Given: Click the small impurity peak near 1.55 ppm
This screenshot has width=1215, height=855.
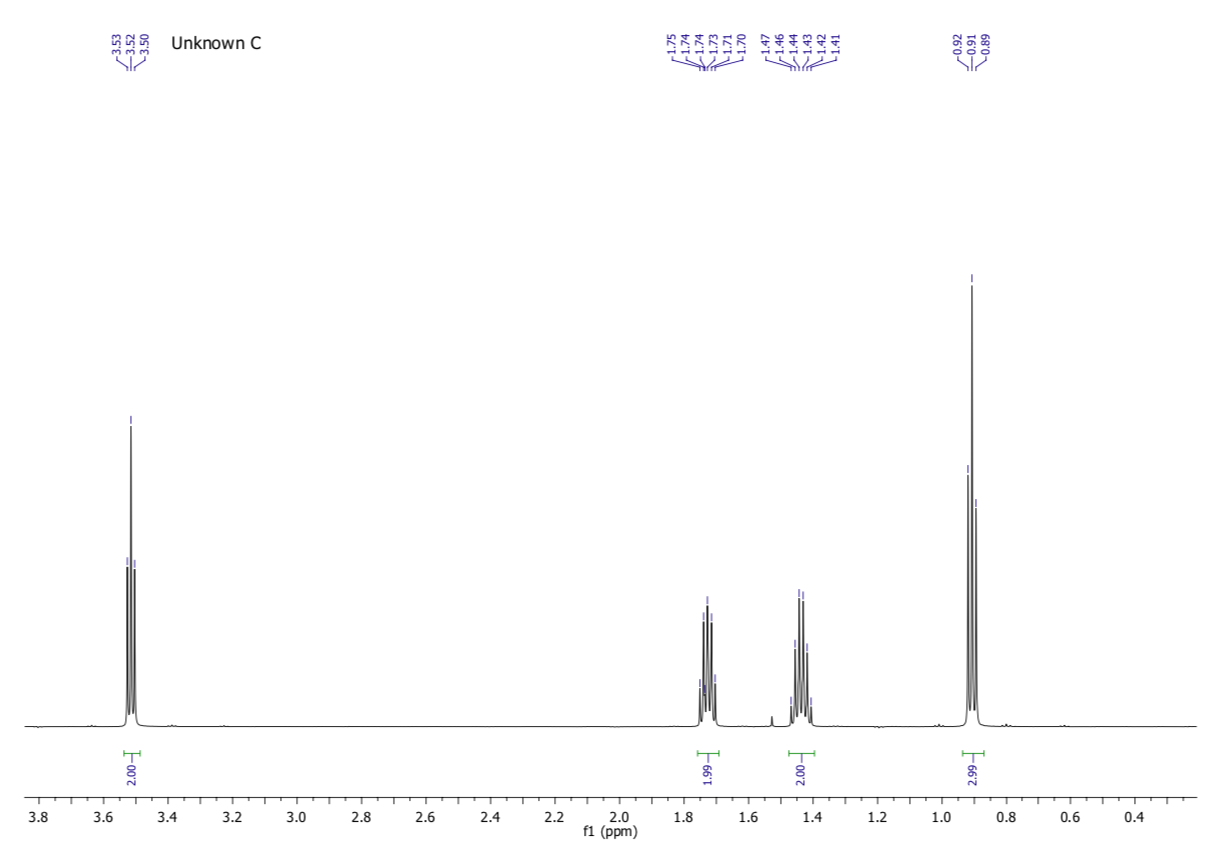Looking at the screenshot, I should click(x=771, y=718).
